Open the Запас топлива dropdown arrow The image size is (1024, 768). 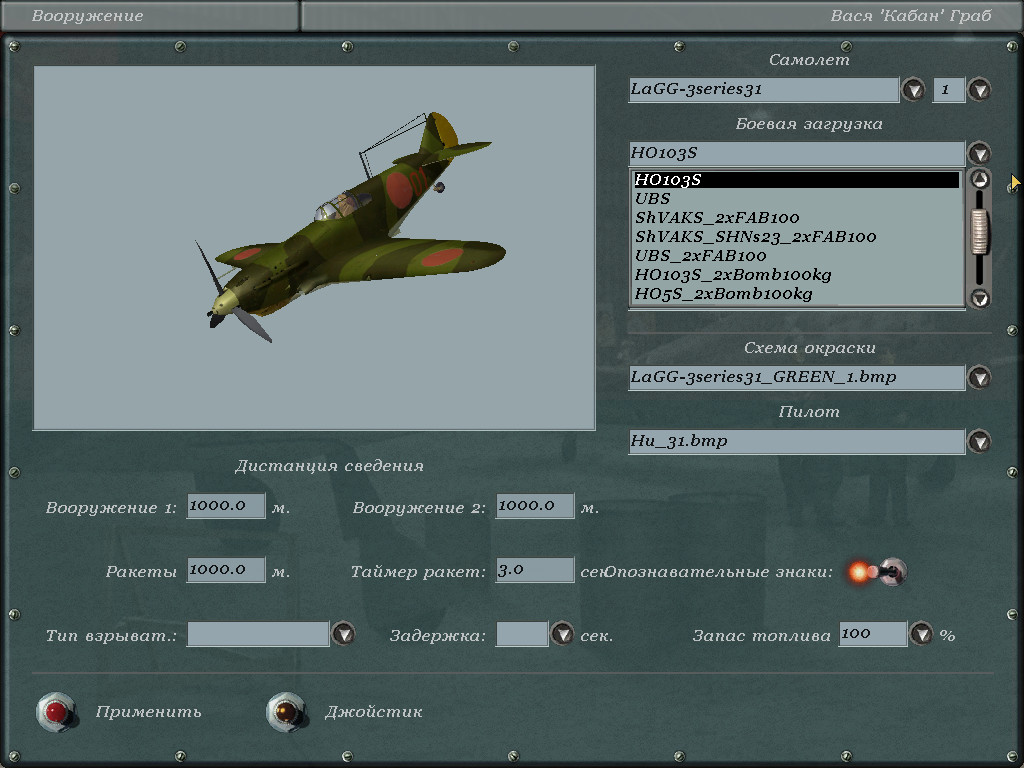coord(921,633)
